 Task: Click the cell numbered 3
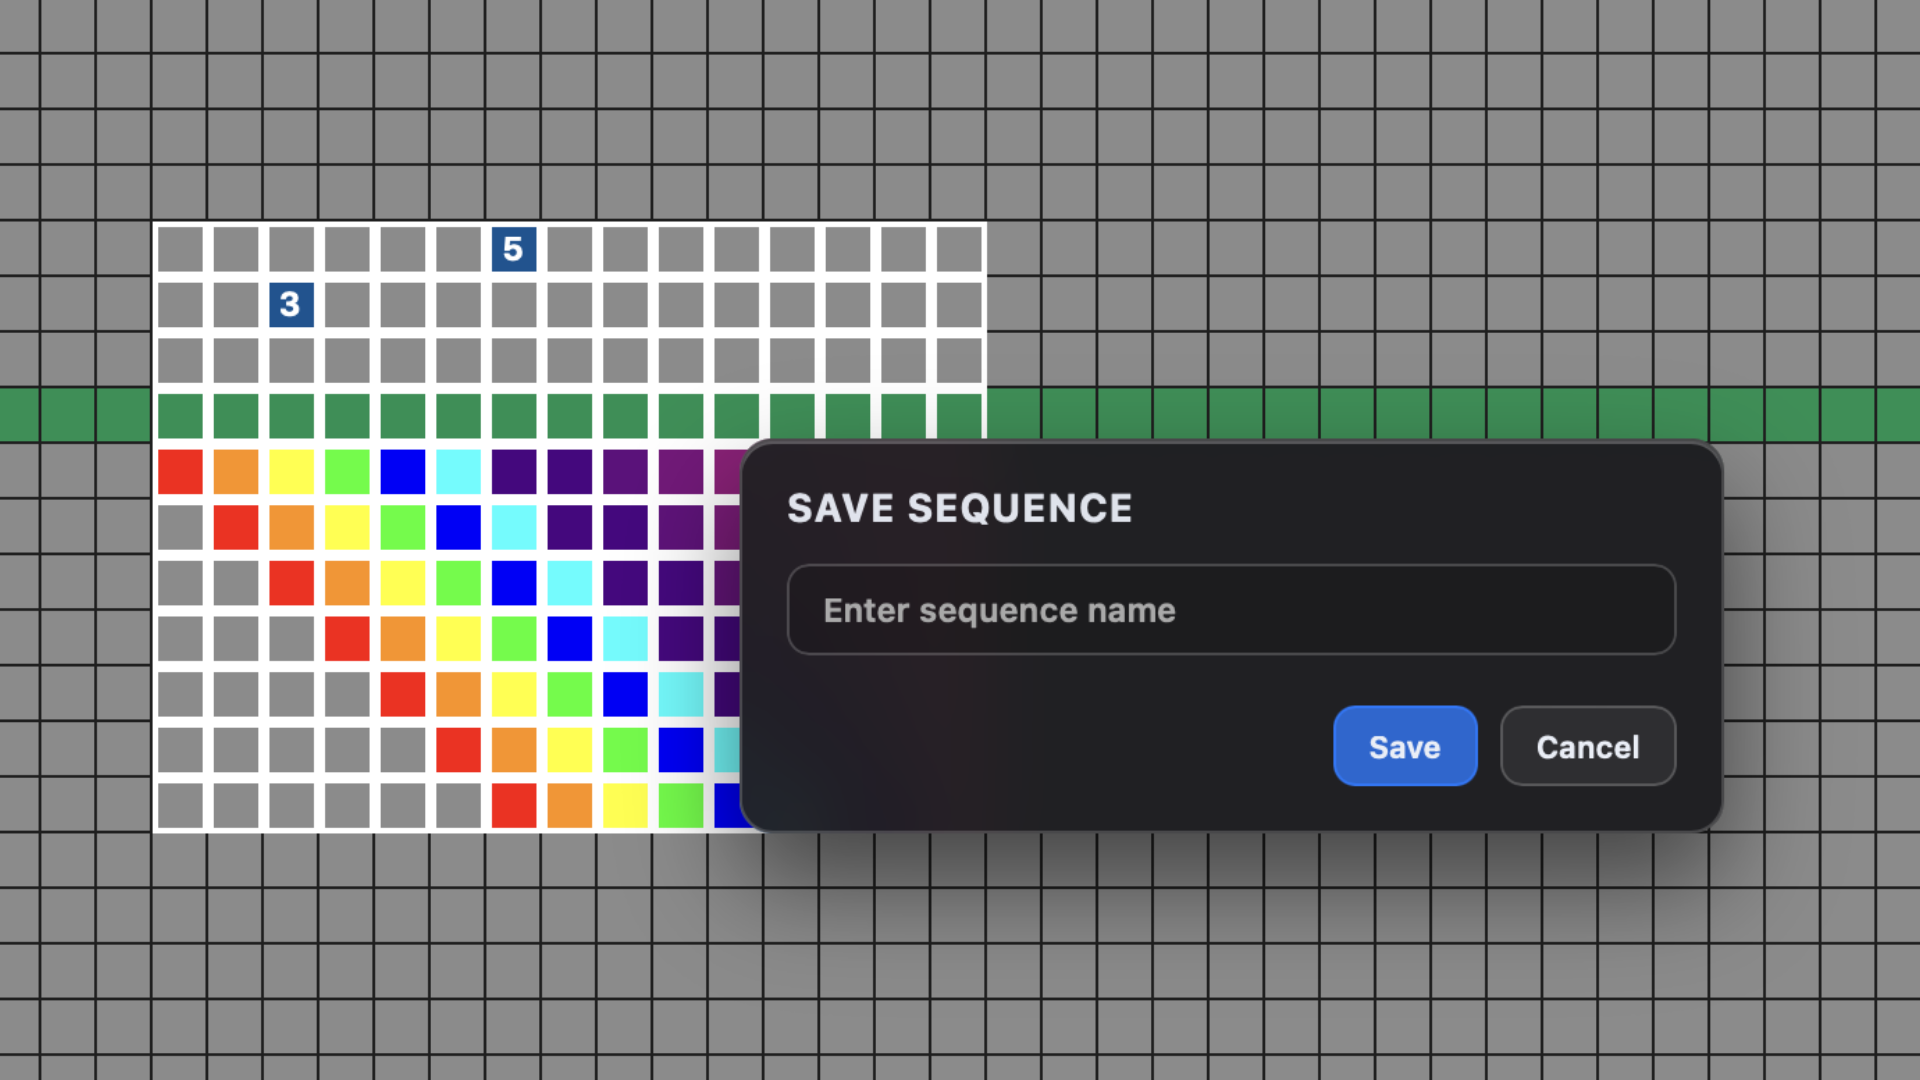(x=291, y=305)
